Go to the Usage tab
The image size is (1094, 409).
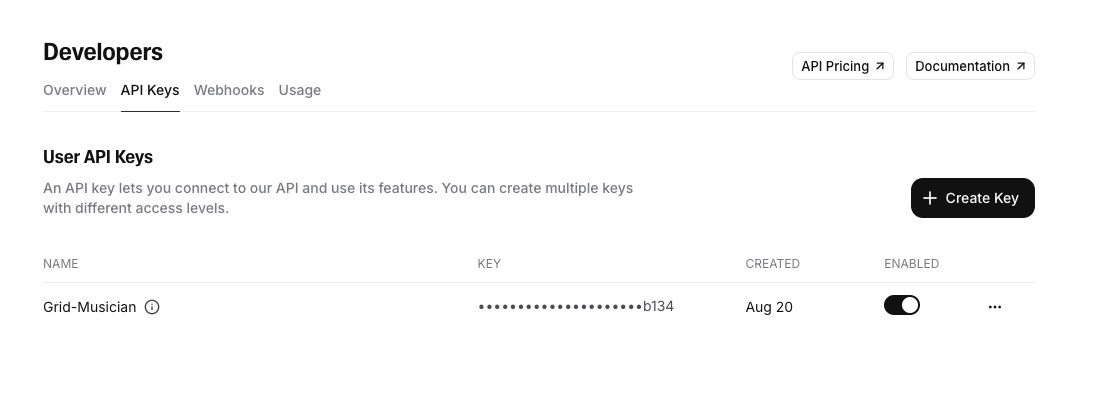(x=299, y=90)
